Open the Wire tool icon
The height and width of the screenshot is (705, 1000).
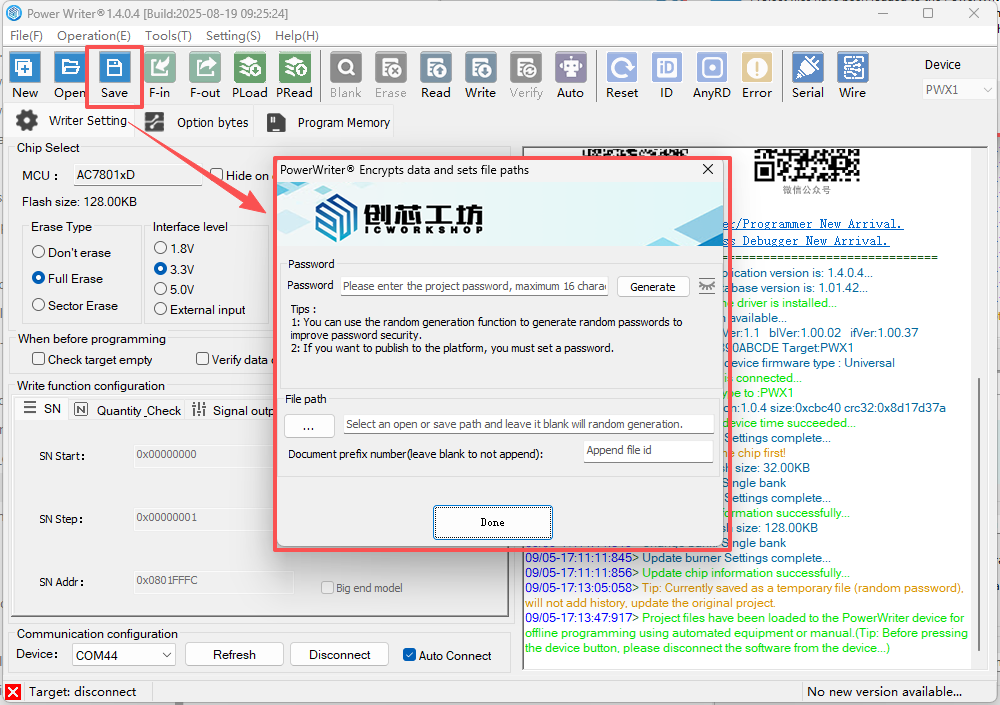tap(852, 67)
